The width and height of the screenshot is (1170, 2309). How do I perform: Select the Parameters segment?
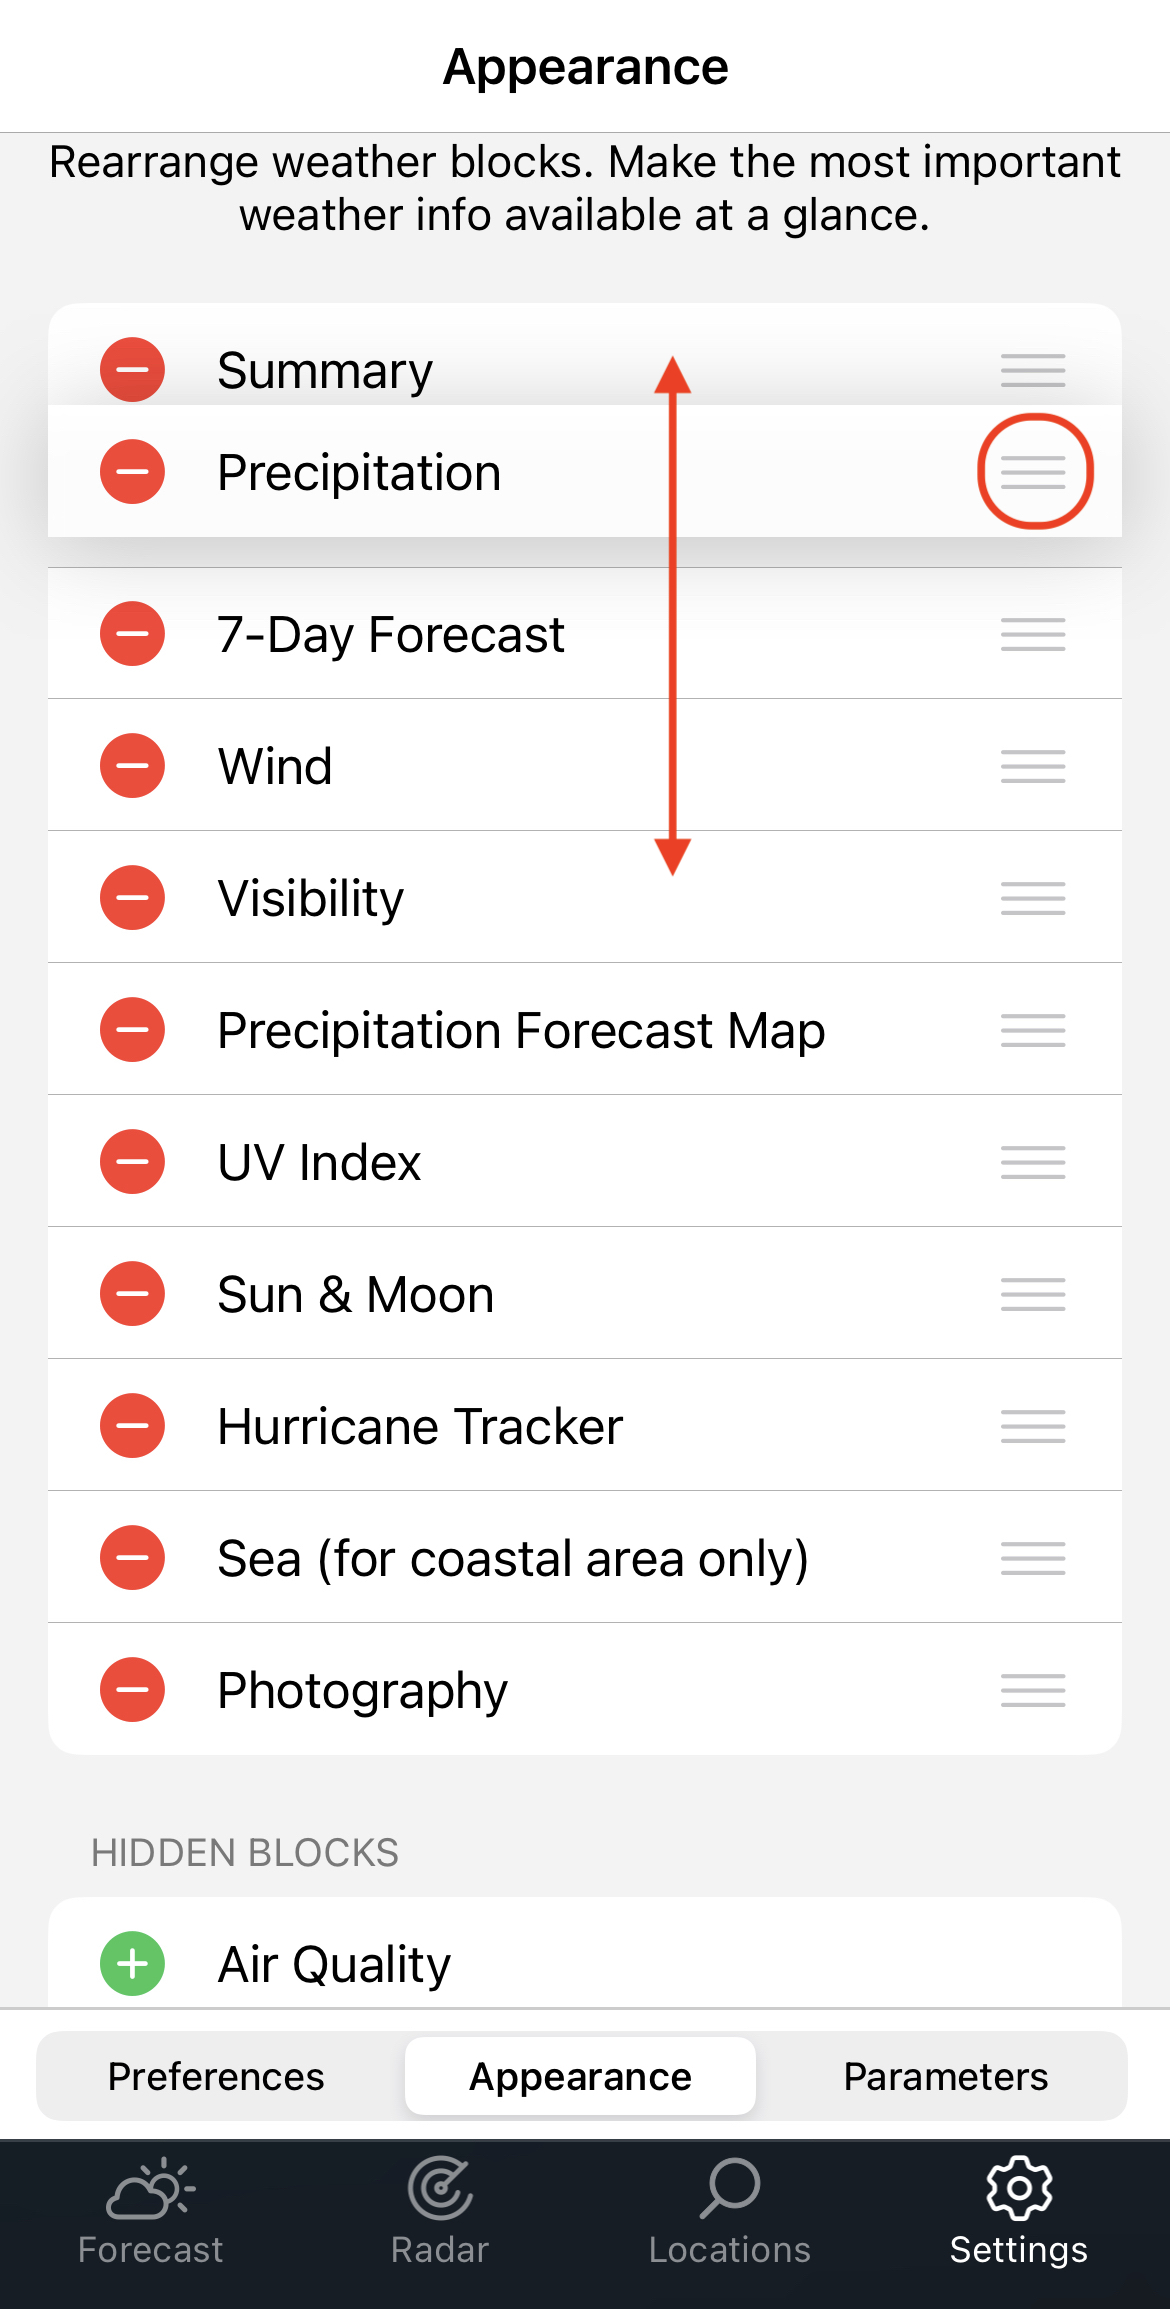pyautogui.click(x=946, y=2076)
